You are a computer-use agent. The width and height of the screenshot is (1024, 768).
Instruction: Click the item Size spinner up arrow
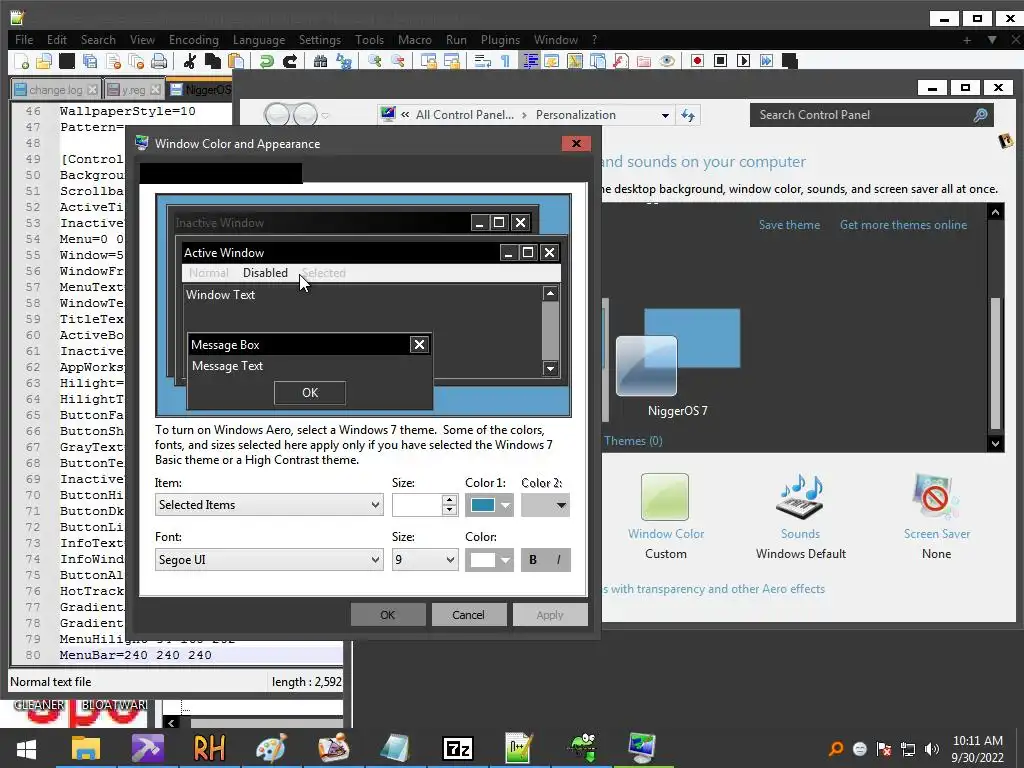(x=449, y=500)
